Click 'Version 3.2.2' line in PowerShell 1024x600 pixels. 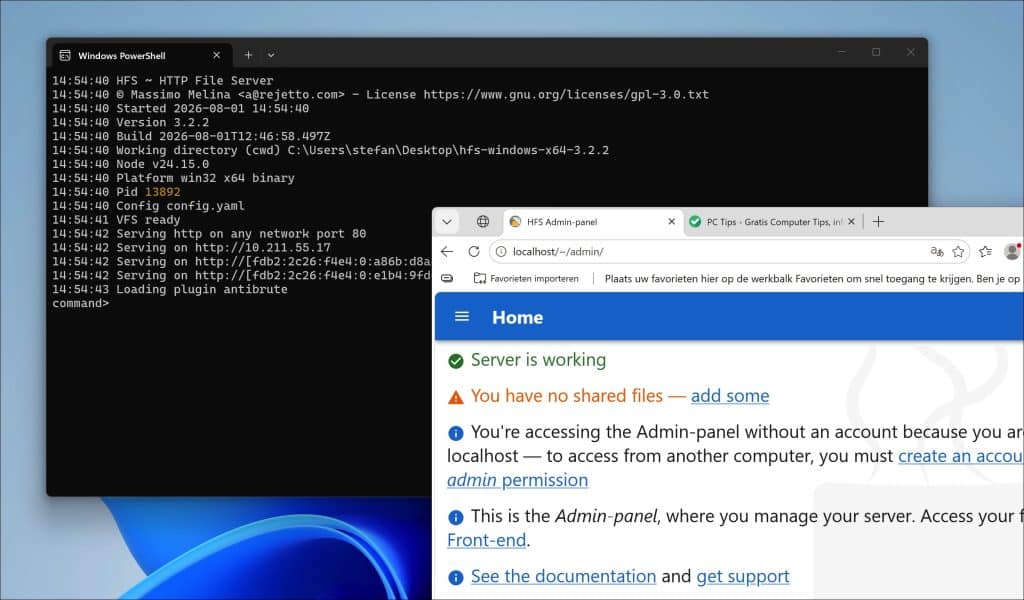coord(131,122)
